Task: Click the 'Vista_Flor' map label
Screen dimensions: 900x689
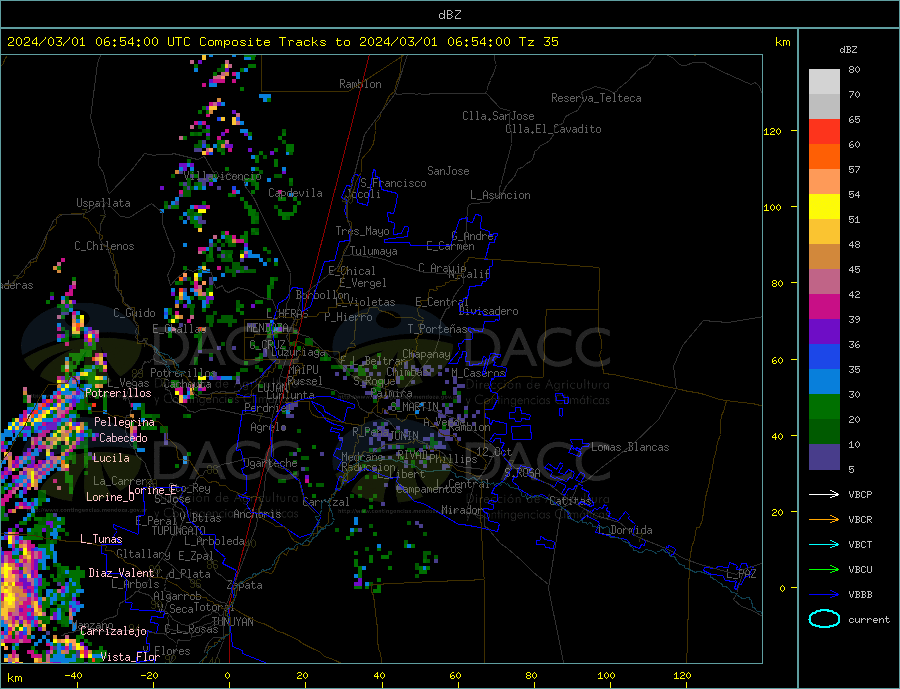Action: (130, 657)
